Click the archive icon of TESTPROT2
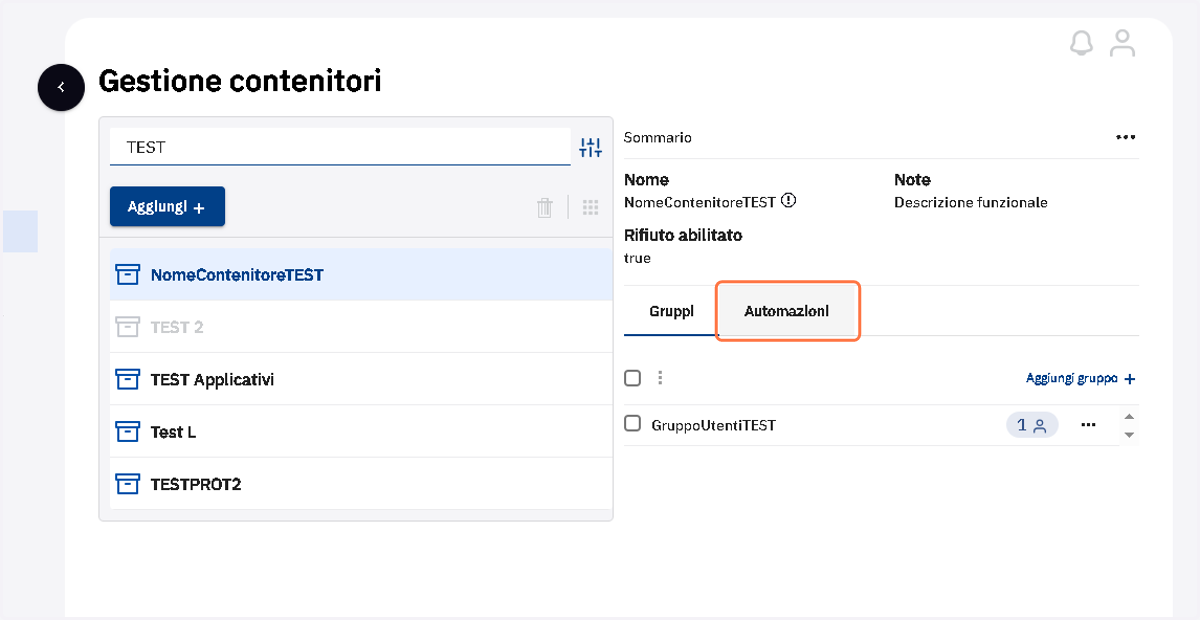This screenshot has width=1200, height=620. [127, 484]
